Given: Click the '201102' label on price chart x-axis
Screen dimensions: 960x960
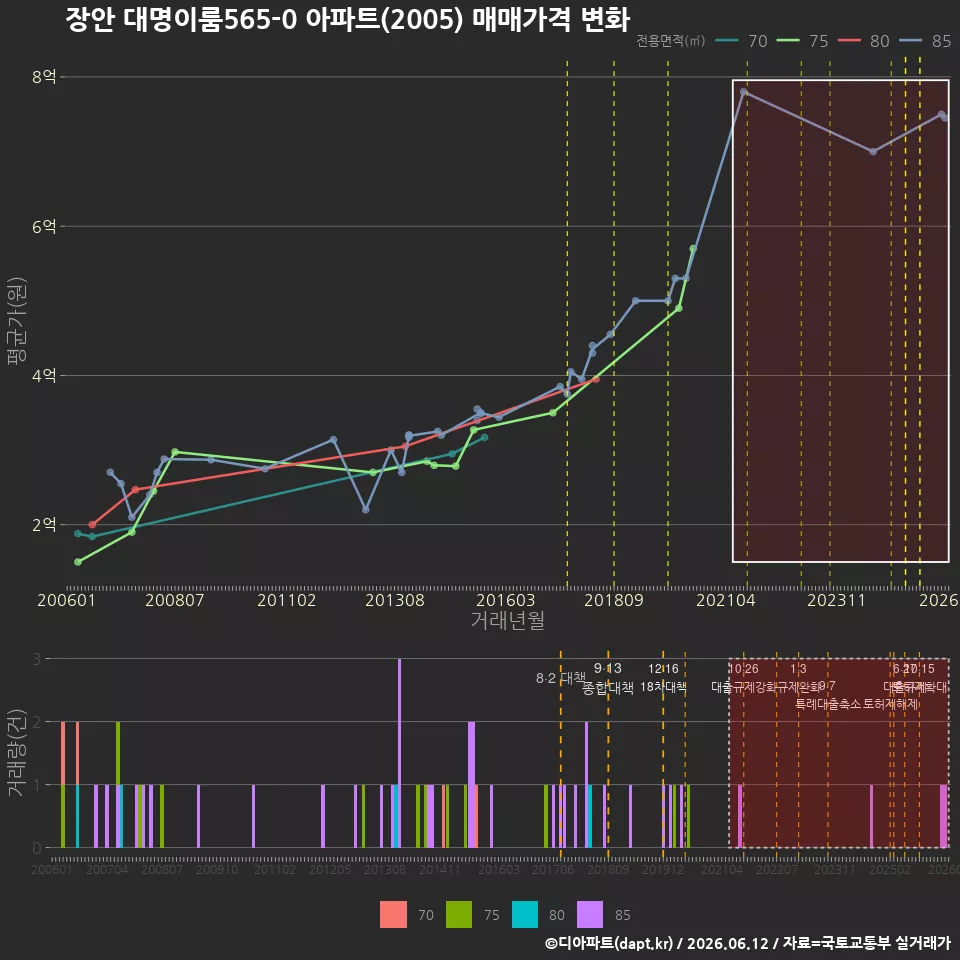Looking at the screenshot, I should click(x=287, y=600).
